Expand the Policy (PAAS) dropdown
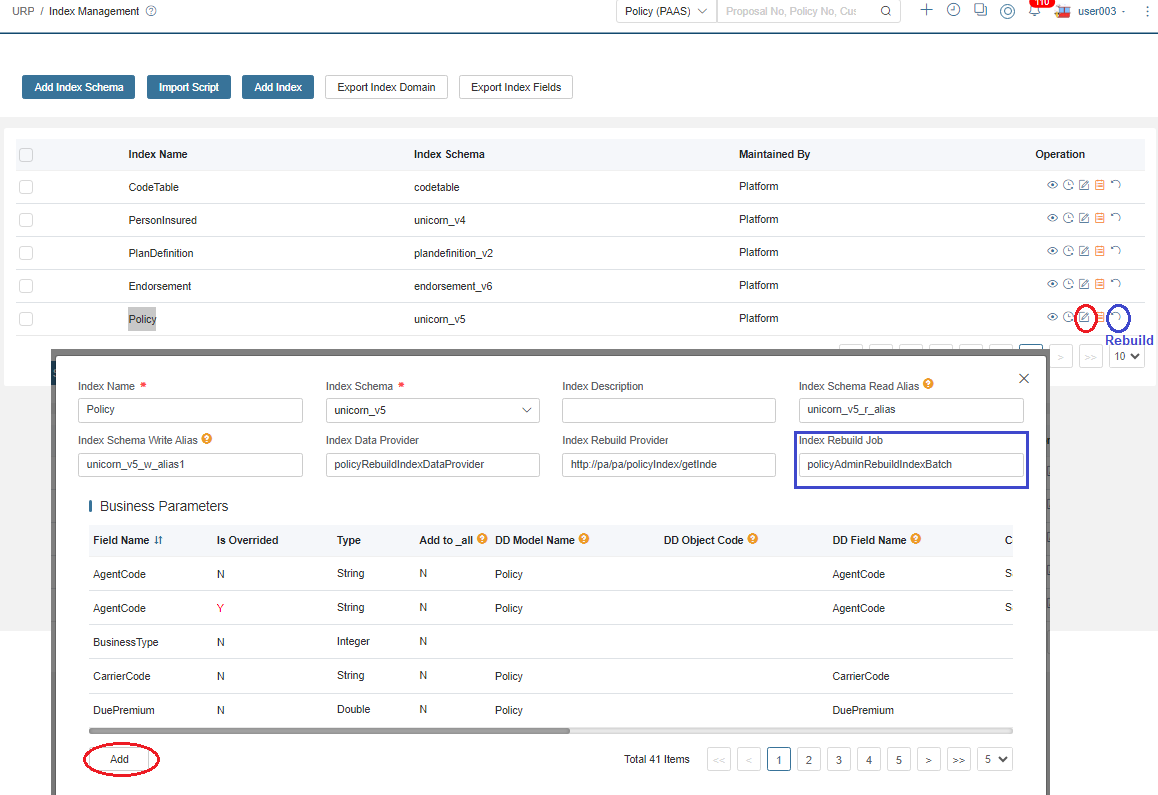Image resolution: width=1158 pixels, height=795 pixels. 666,11
